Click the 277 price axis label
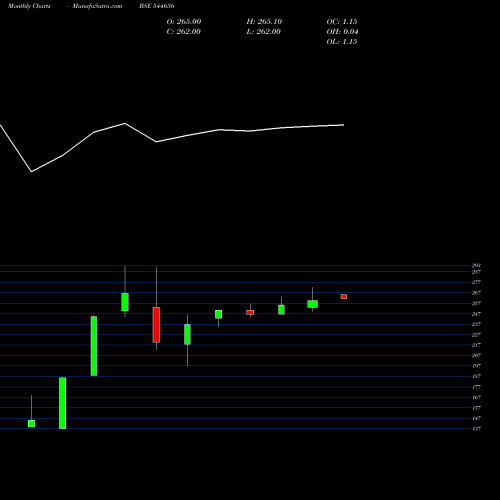 click(x=476, y=282)
